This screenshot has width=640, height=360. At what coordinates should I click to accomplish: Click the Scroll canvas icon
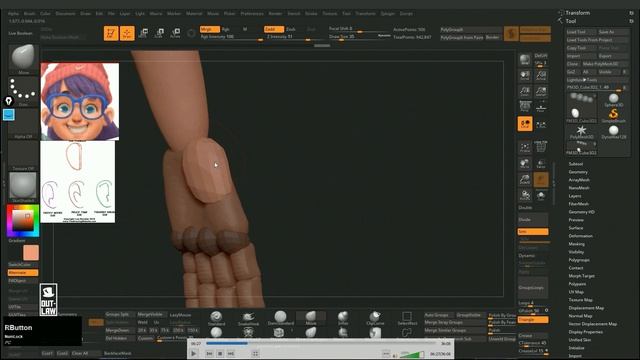(x=525, y=76)
